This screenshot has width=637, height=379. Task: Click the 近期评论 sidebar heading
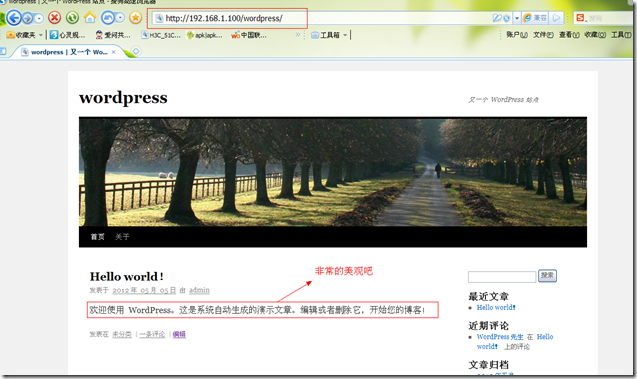(x=488, y=325)
